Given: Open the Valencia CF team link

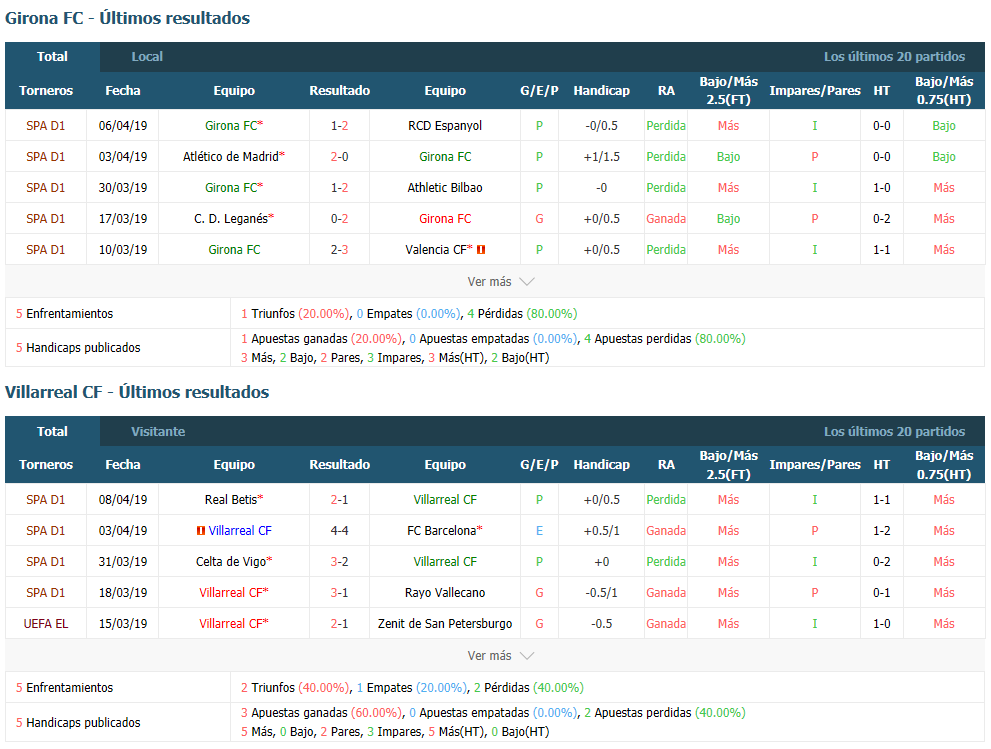Looking at the screenshot, I should 436,250.
